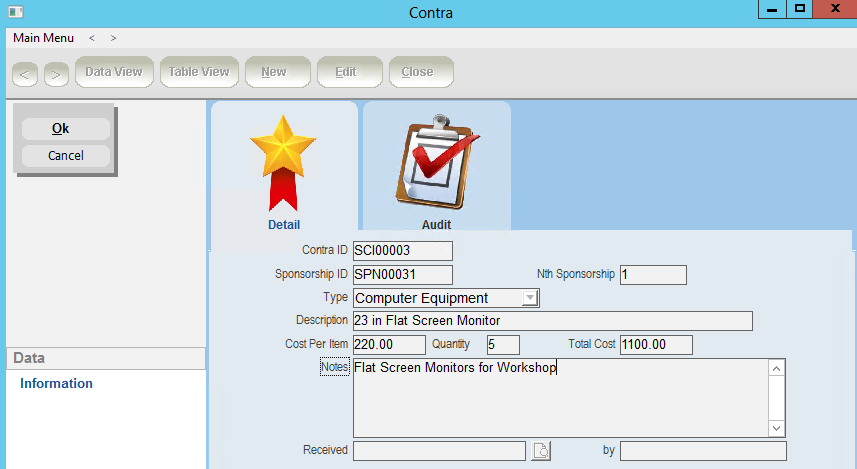Click the window system menu icon
Screen dimensions: 857x469
tap(14, 12)
